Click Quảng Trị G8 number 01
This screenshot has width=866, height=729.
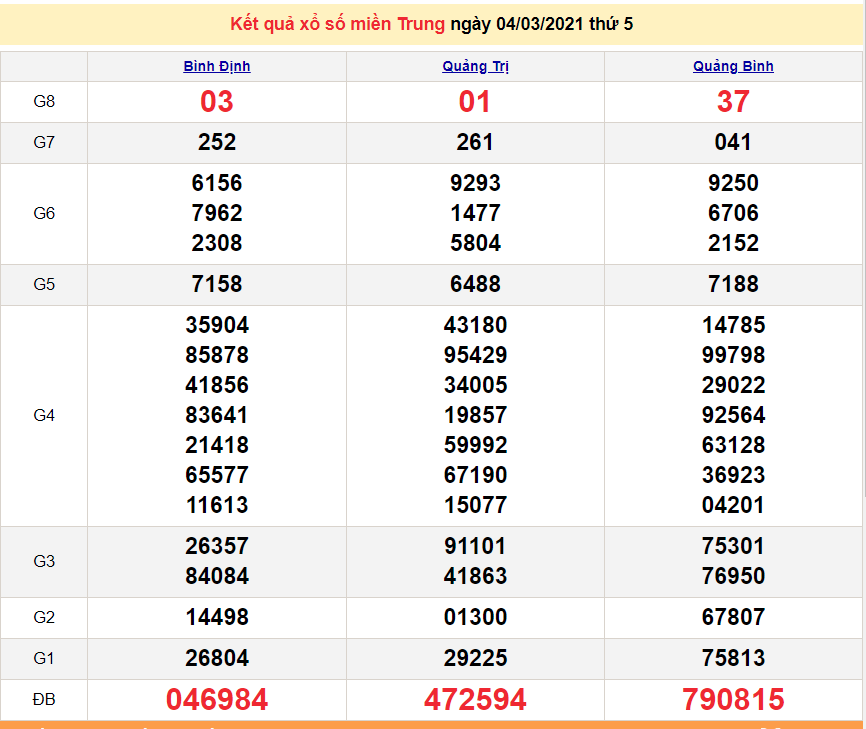pos(474,102)
